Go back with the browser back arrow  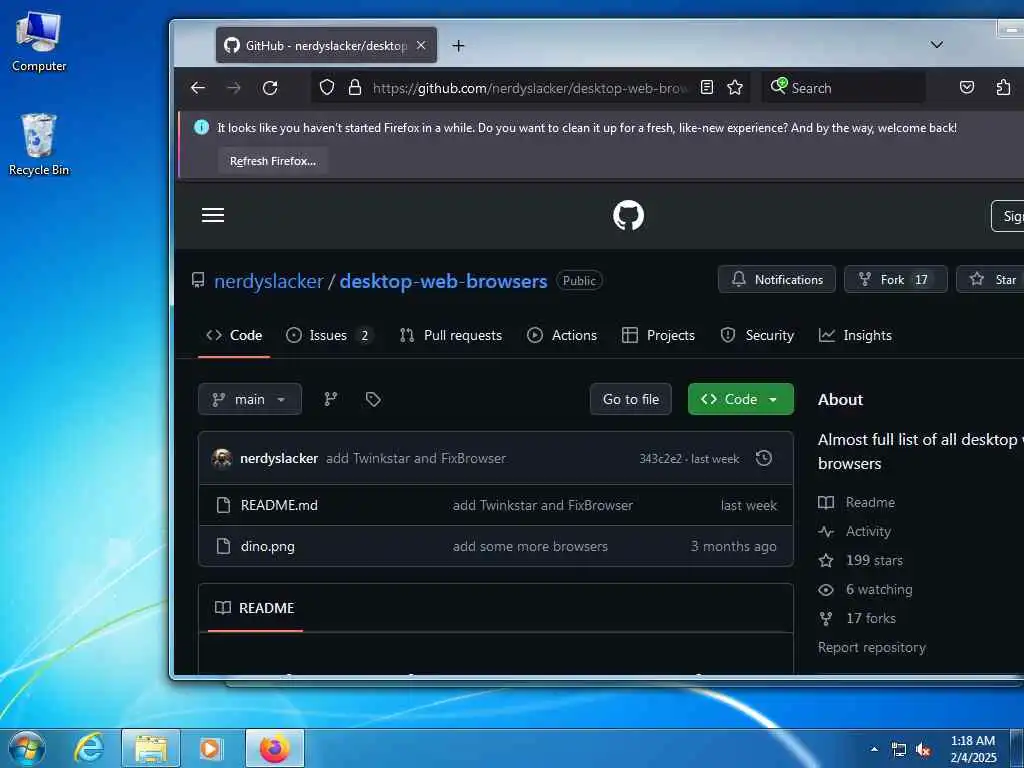coord(198,88)
